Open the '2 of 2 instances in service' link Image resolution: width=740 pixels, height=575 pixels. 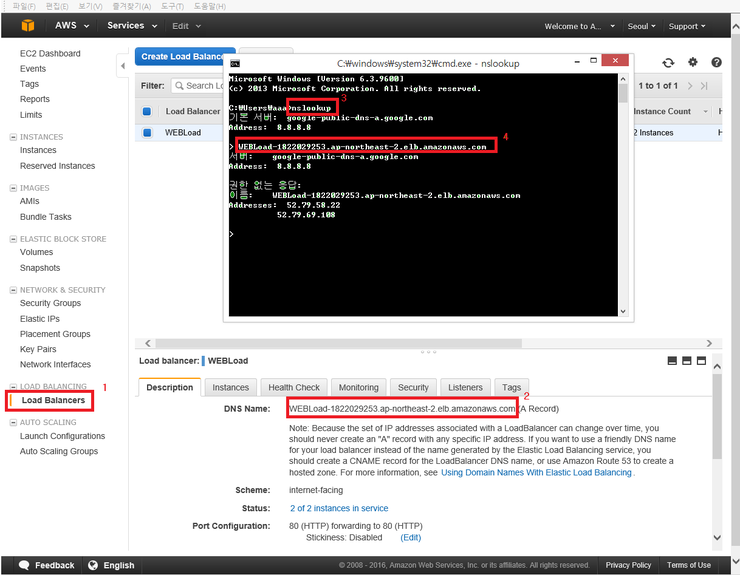pyautogui.click(x=339, y=509)
